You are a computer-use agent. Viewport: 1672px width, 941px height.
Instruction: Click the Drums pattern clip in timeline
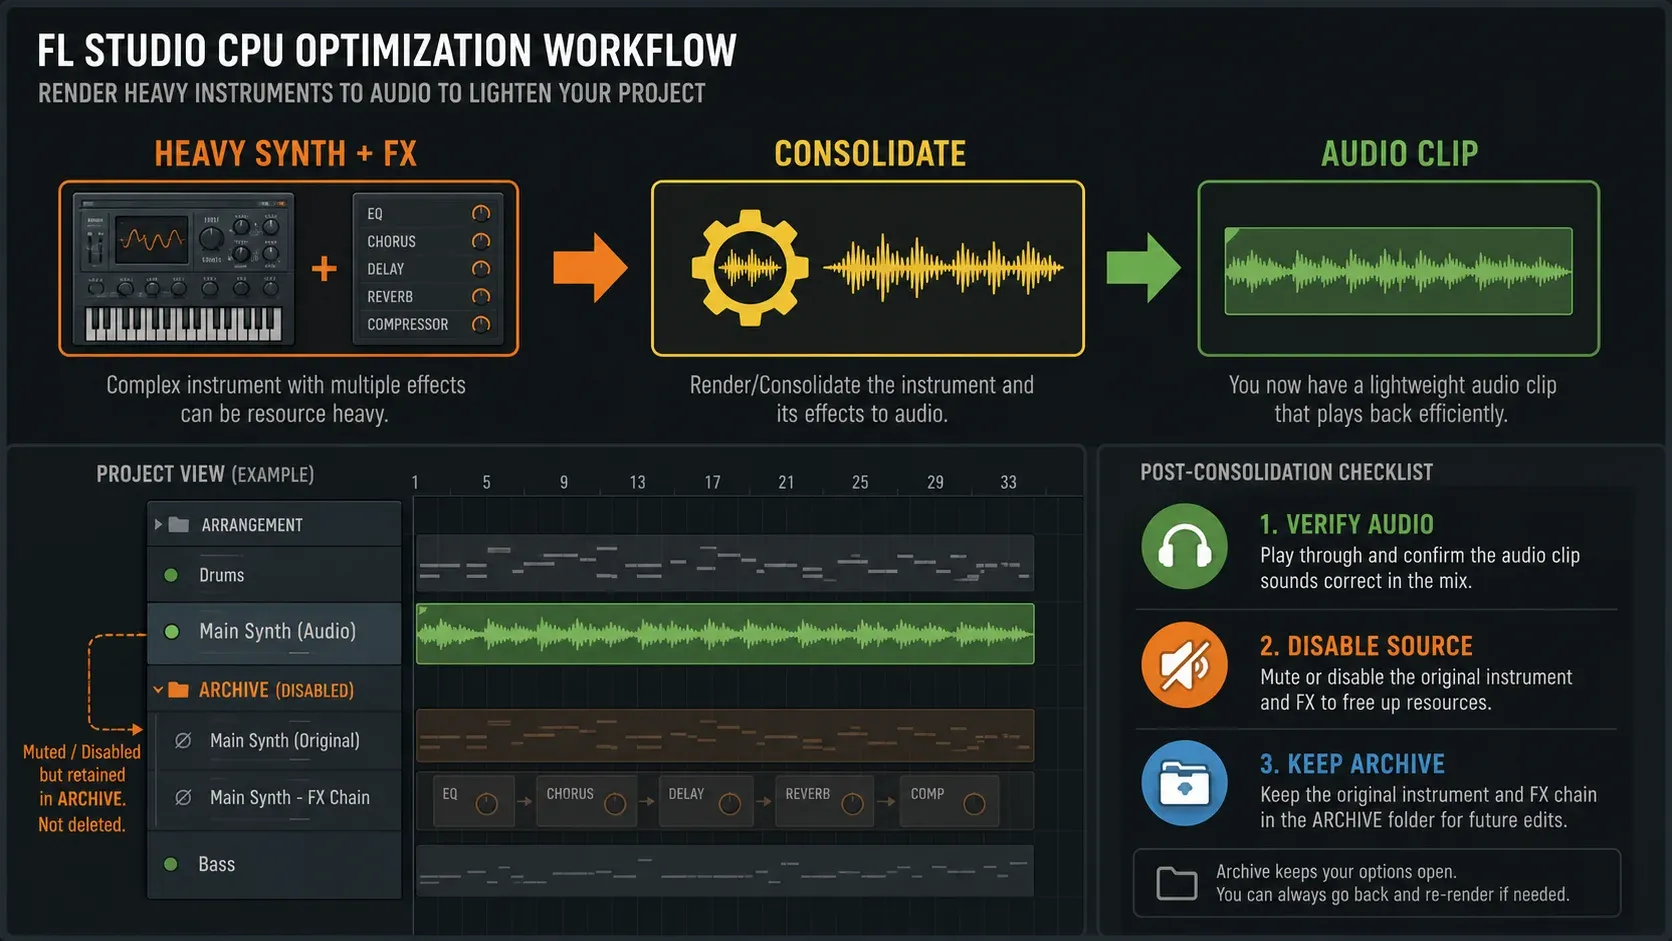click(725, 564)
